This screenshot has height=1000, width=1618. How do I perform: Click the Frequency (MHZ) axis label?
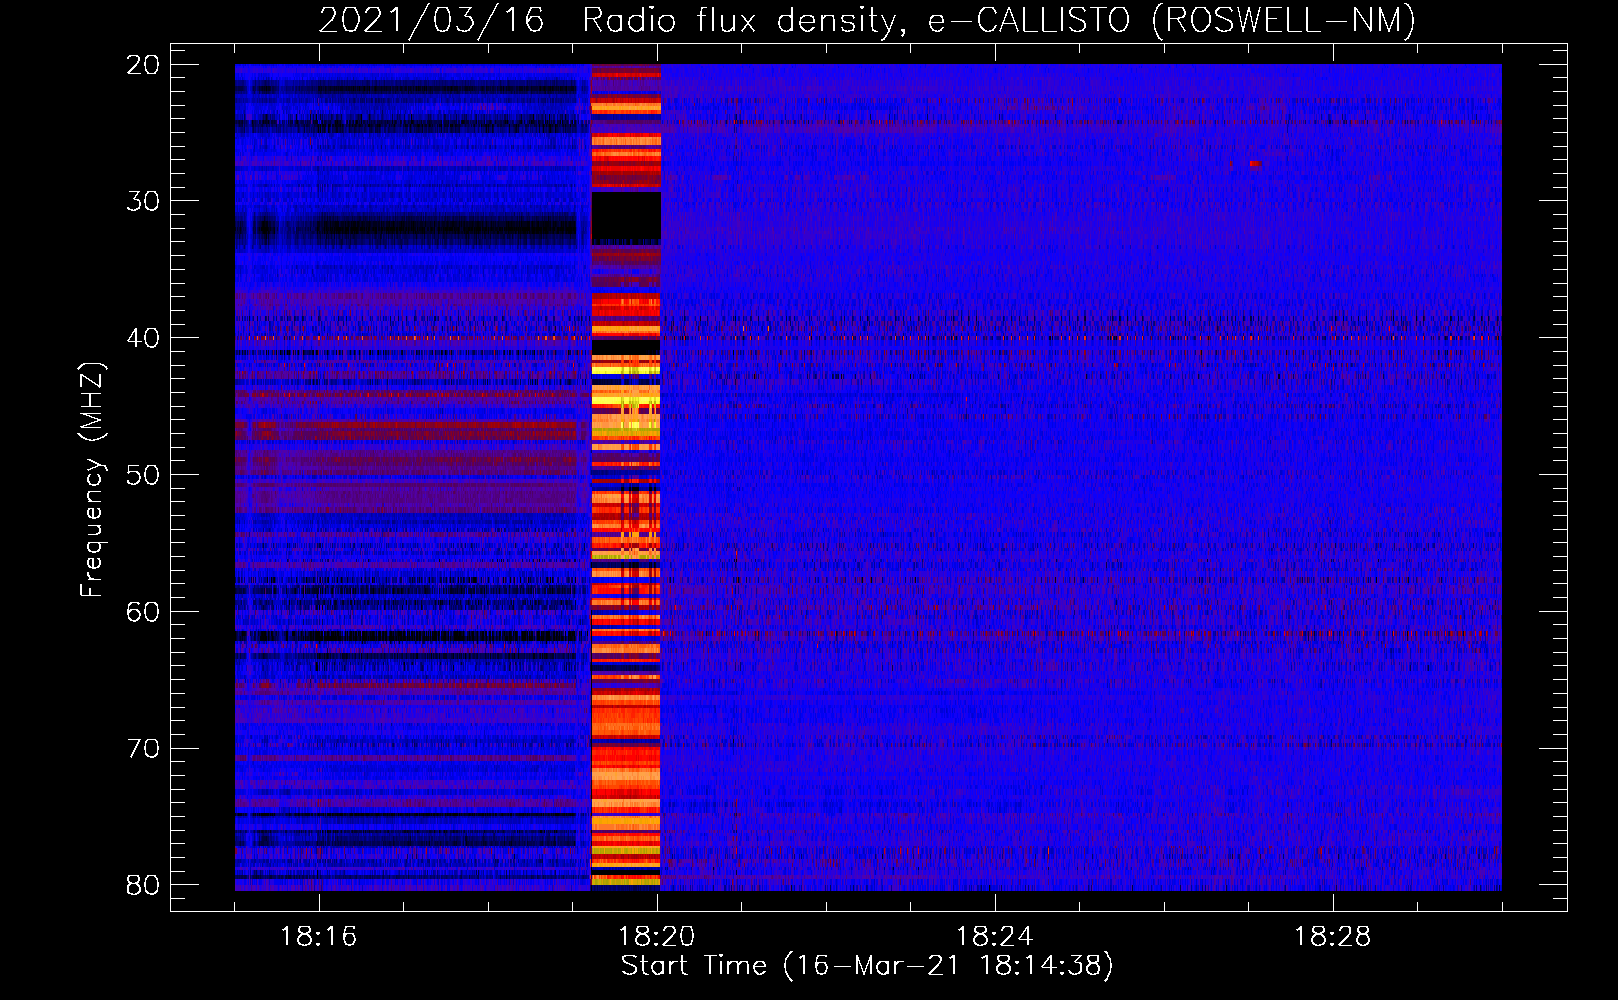pos(91,479)
